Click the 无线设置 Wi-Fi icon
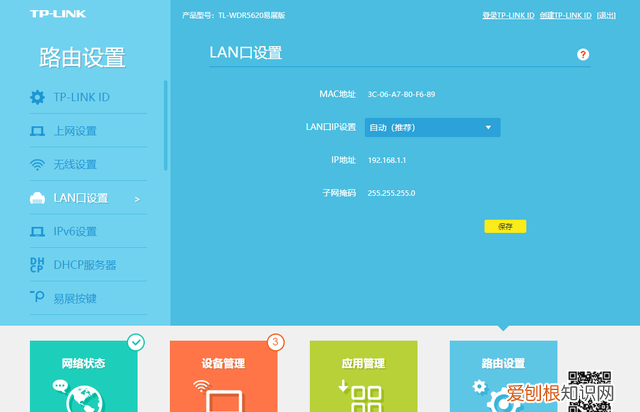The image size is (640, 412). 37,164
